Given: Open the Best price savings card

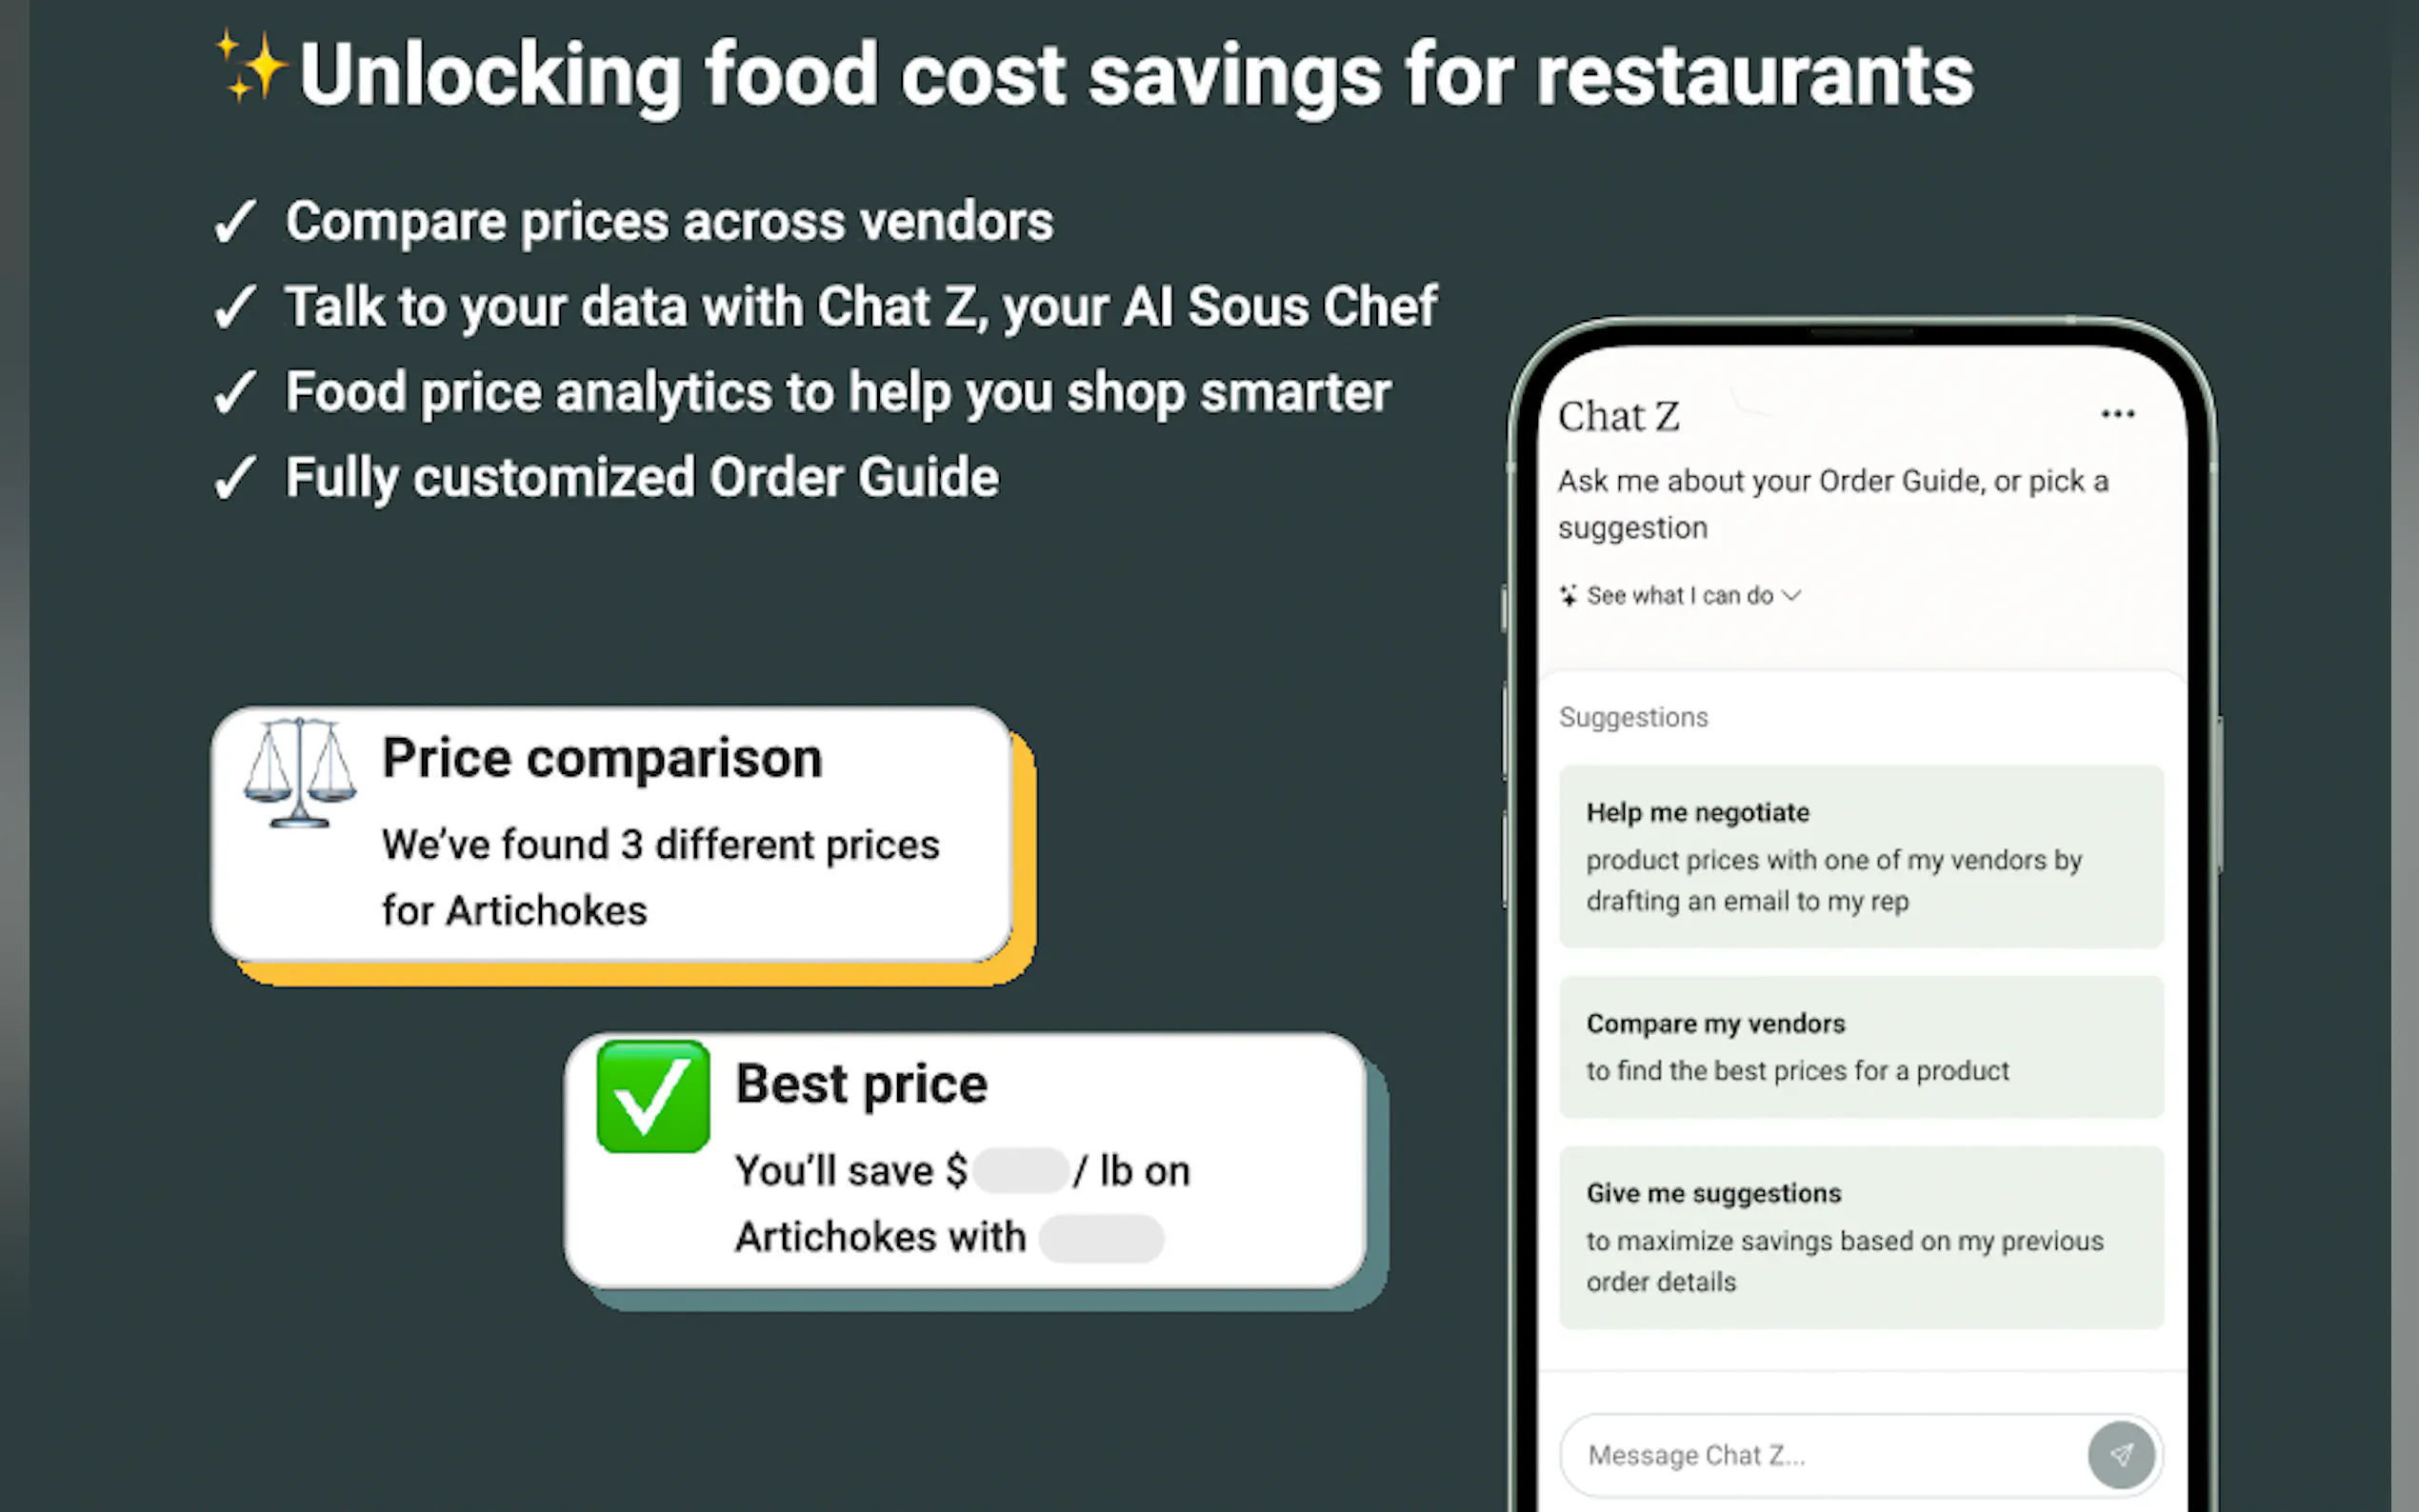Looking at the screenshot, I should click(x=965, y=1160).
